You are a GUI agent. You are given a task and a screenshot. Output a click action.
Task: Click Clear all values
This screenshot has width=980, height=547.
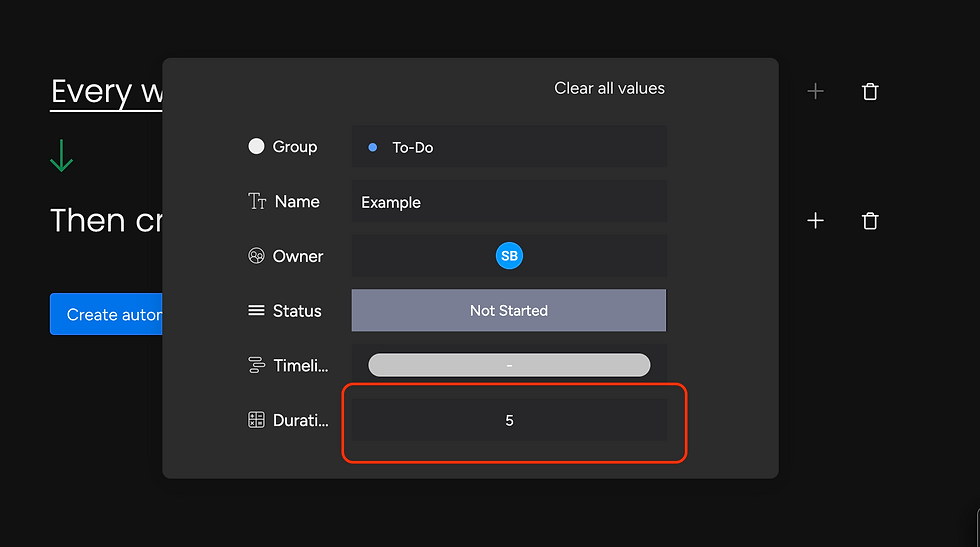click(x=609, y=88)
